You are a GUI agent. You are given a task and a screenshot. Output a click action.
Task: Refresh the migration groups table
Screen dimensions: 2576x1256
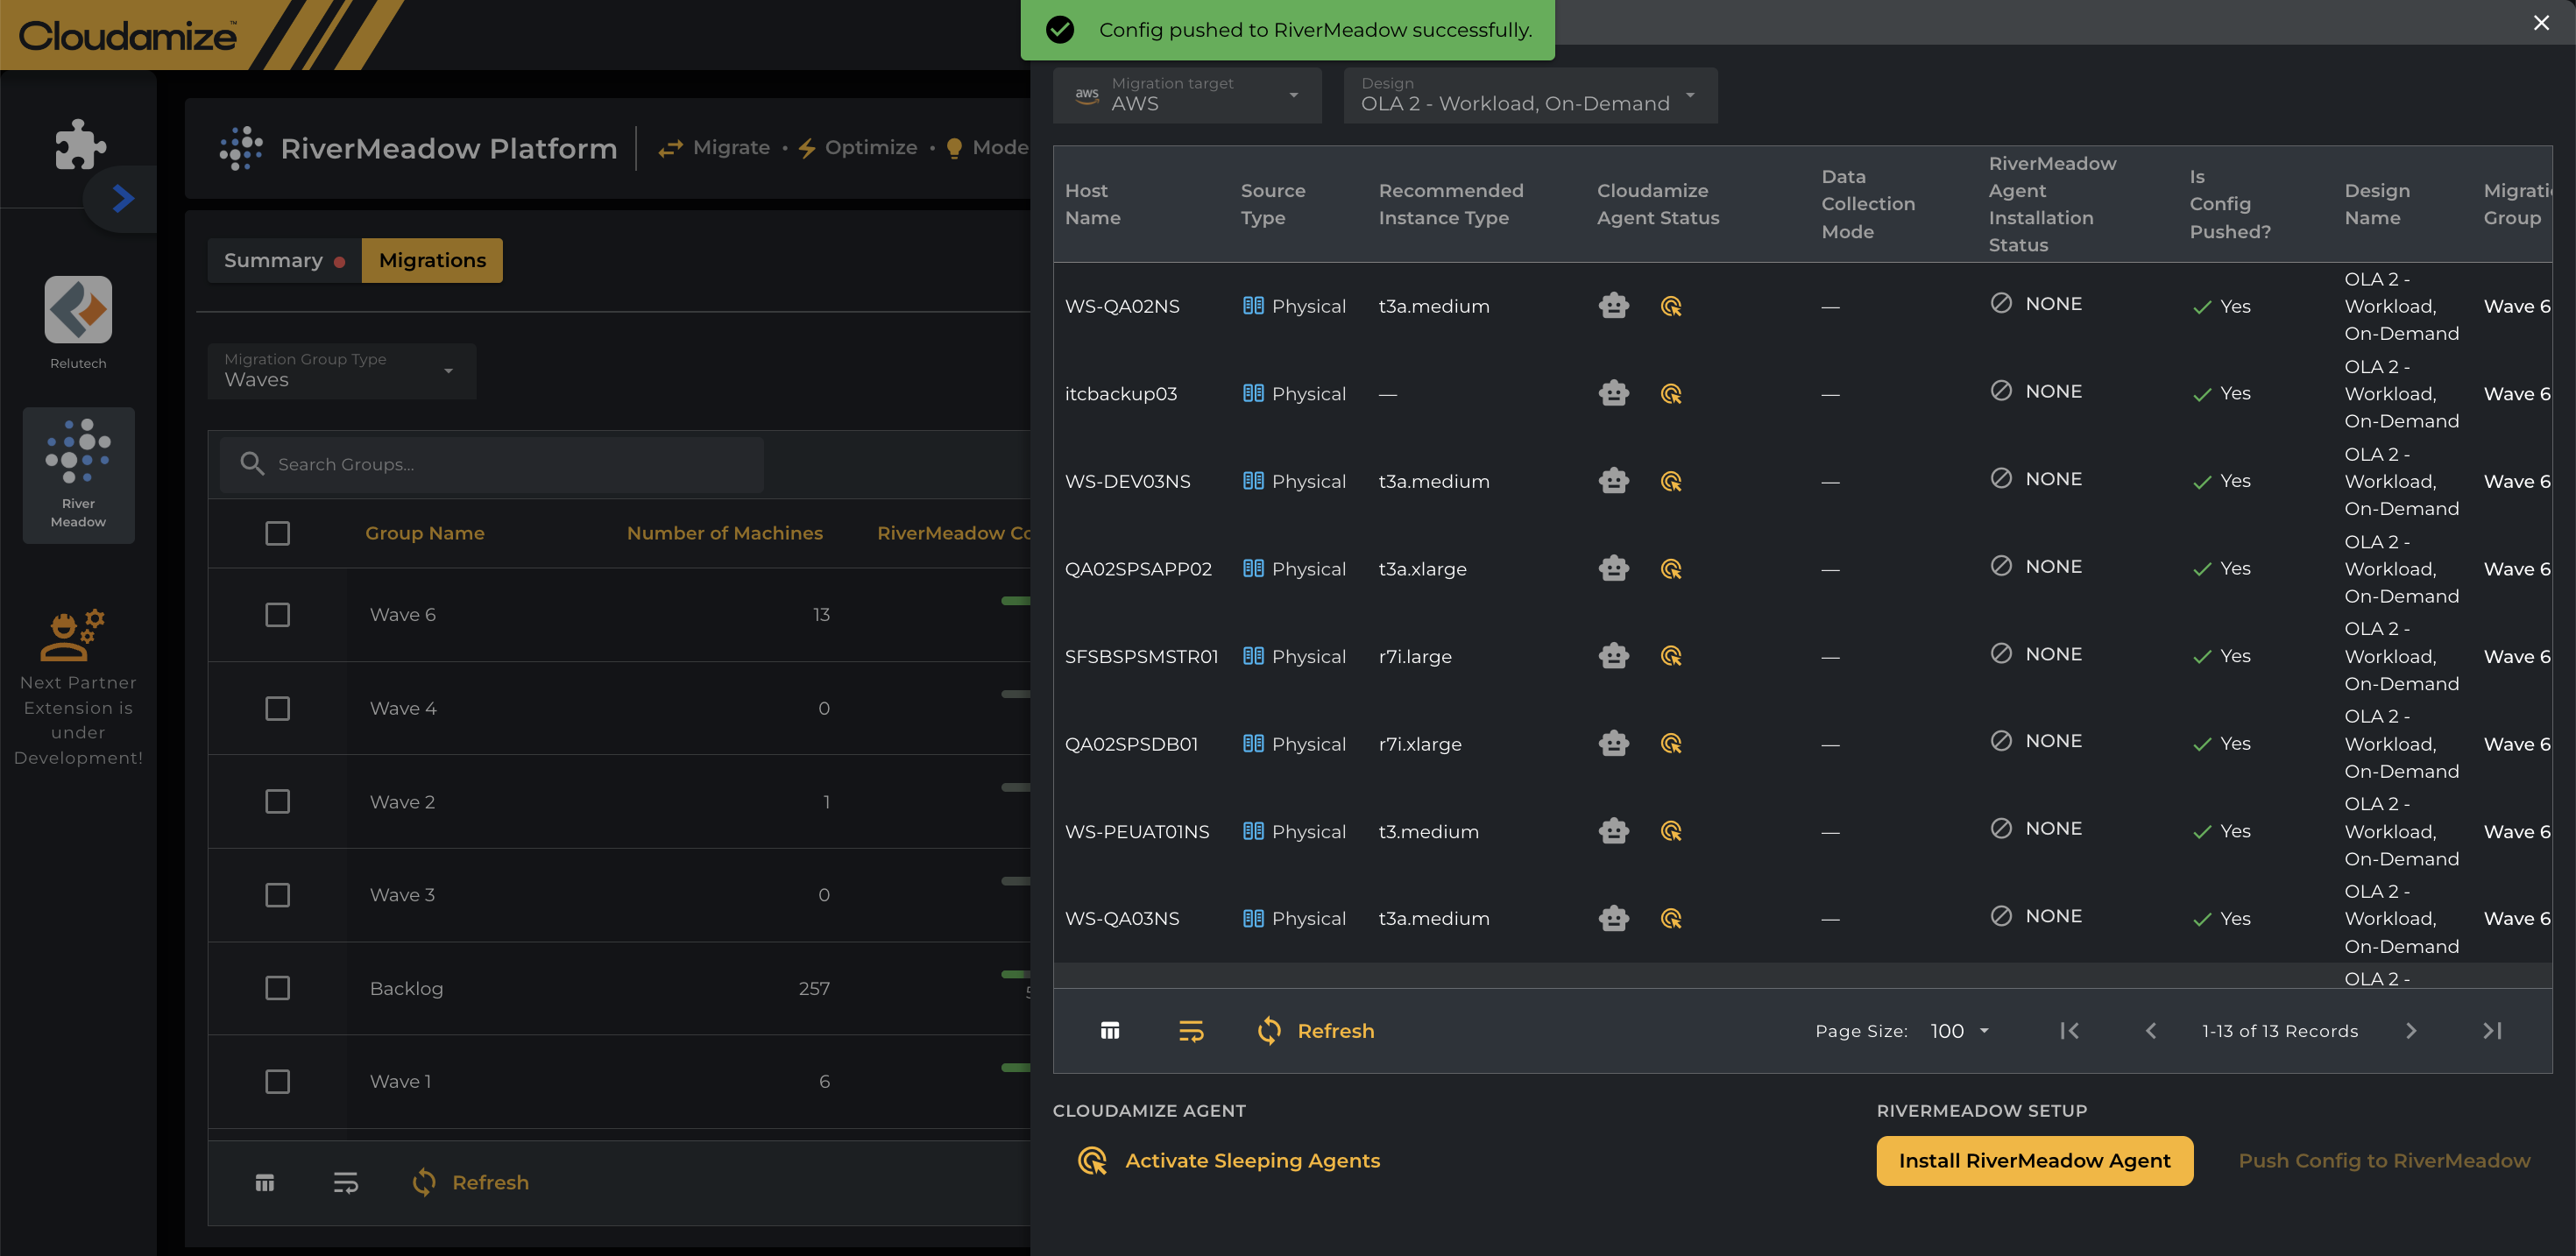point(470,1183)
